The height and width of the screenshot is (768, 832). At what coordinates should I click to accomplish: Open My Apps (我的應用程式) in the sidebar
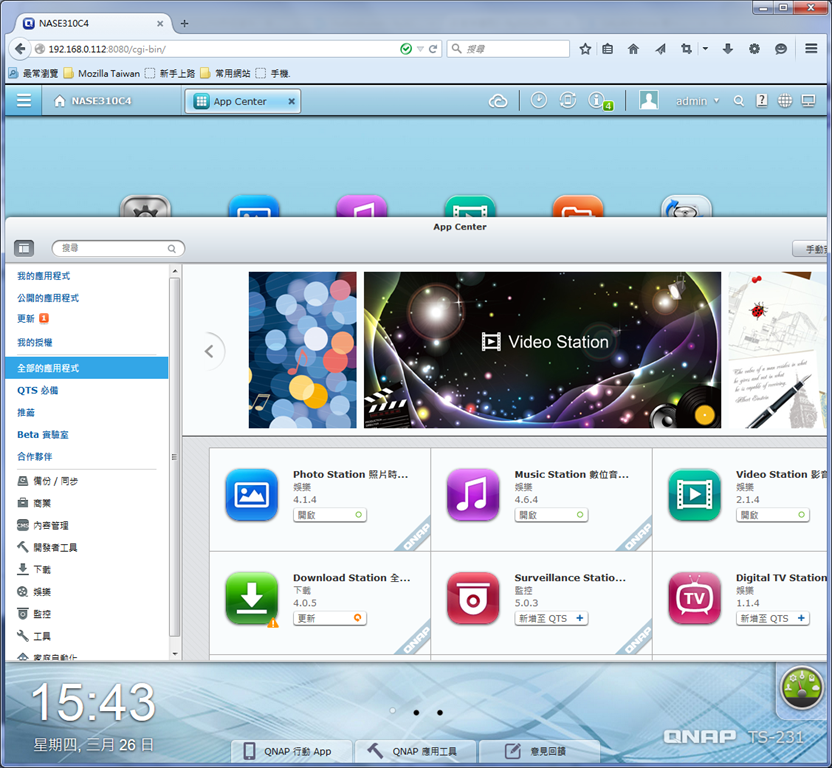44,276
